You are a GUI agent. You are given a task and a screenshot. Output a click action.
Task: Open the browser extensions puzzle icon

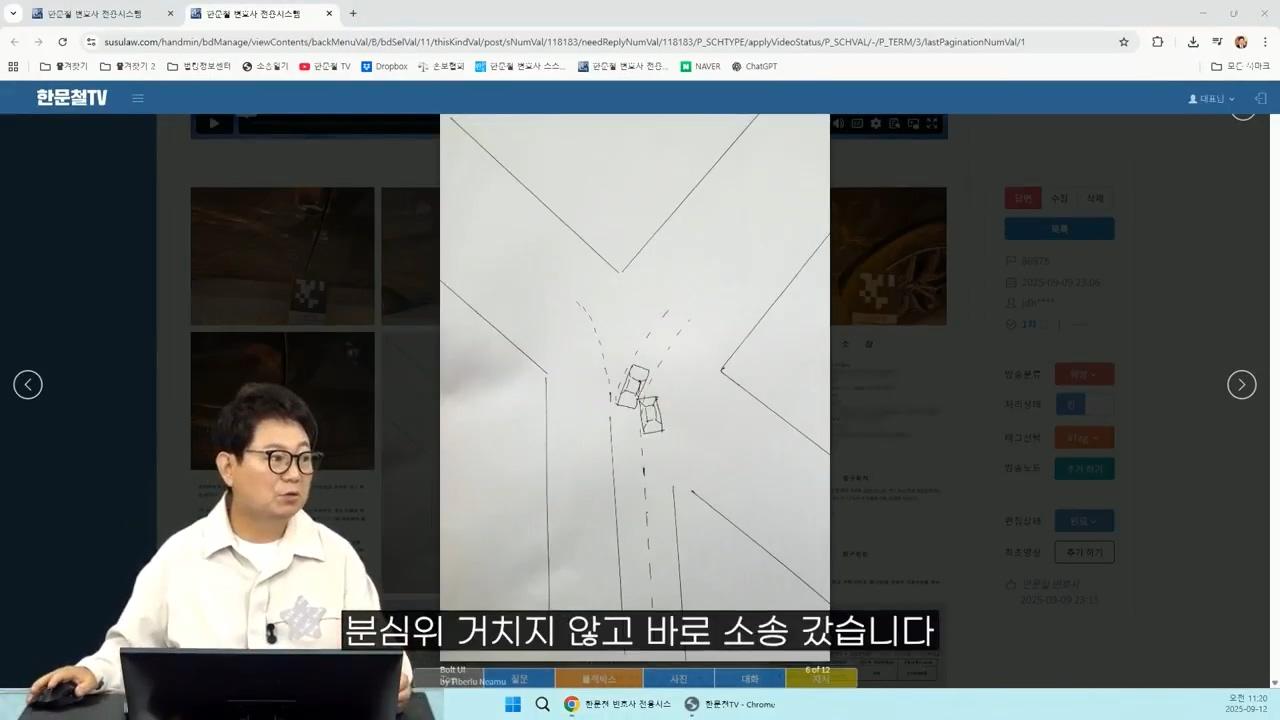click(1158, 42)
